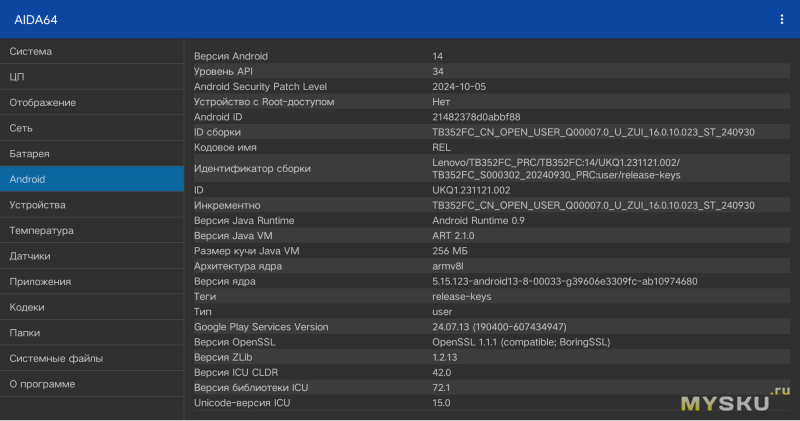Select Версия Java Runtime row
This screenshot has height=421, width=800.
[492, 220]
